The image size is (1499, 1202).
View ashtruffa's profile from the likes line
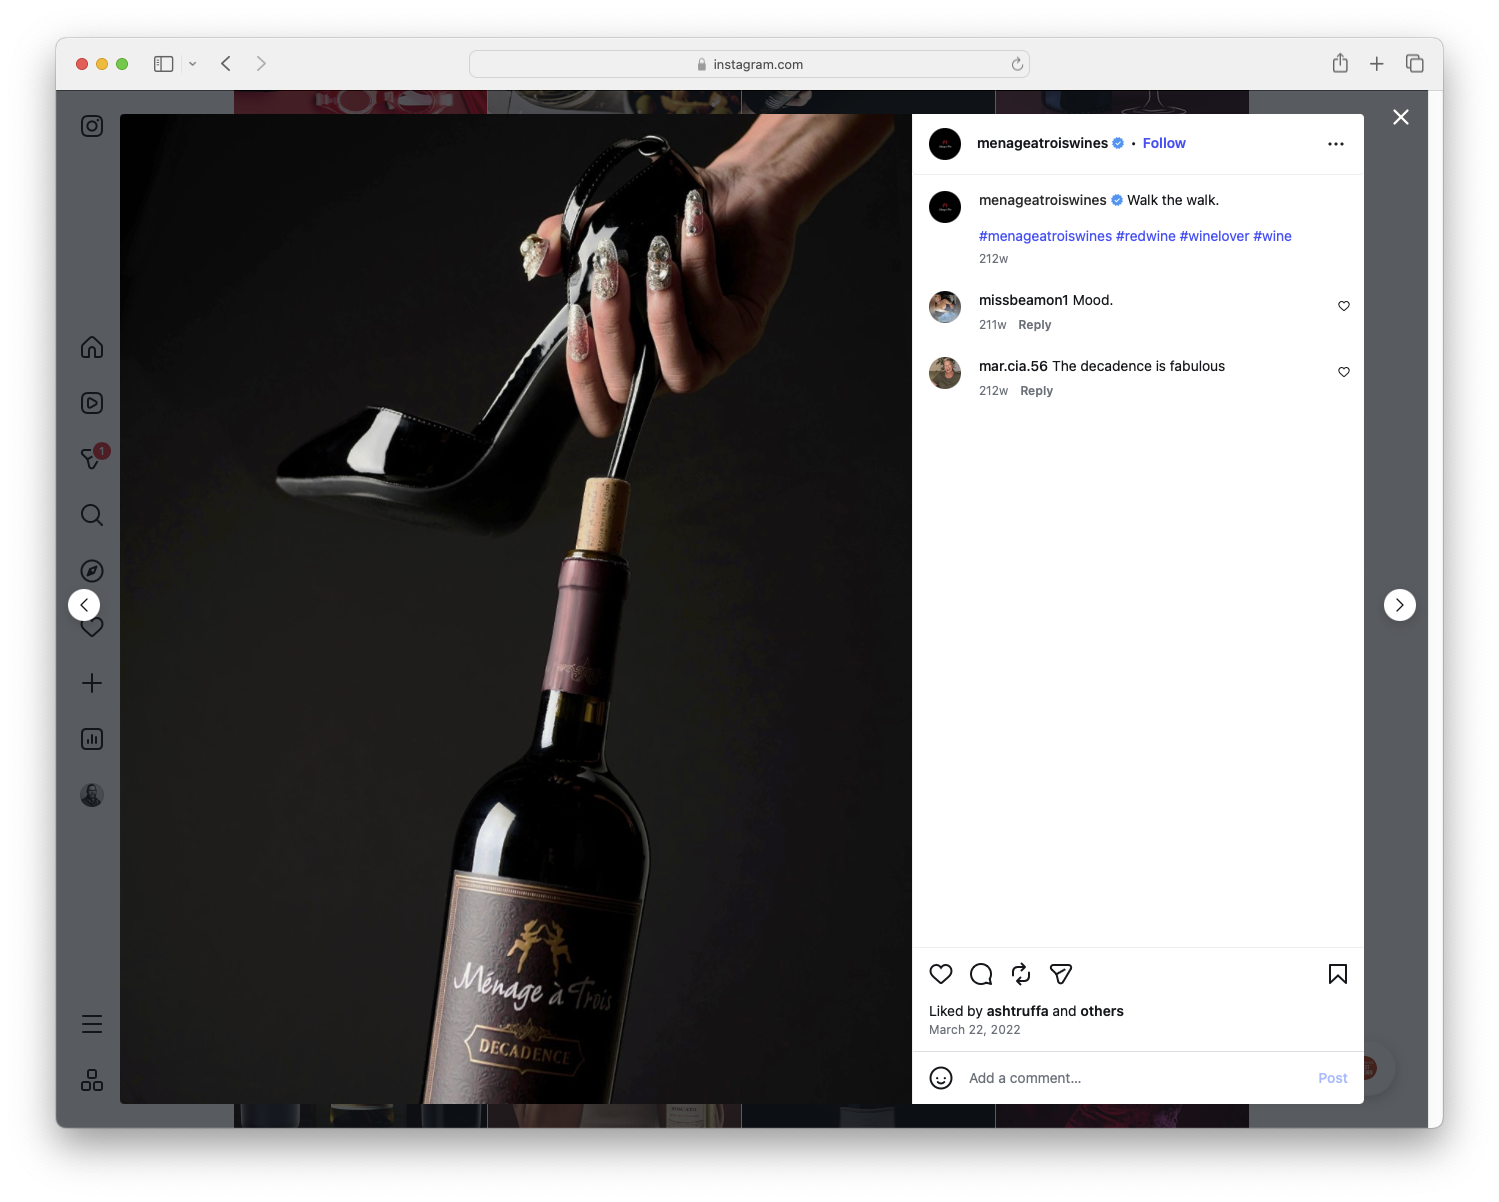pos(1017,1011)
